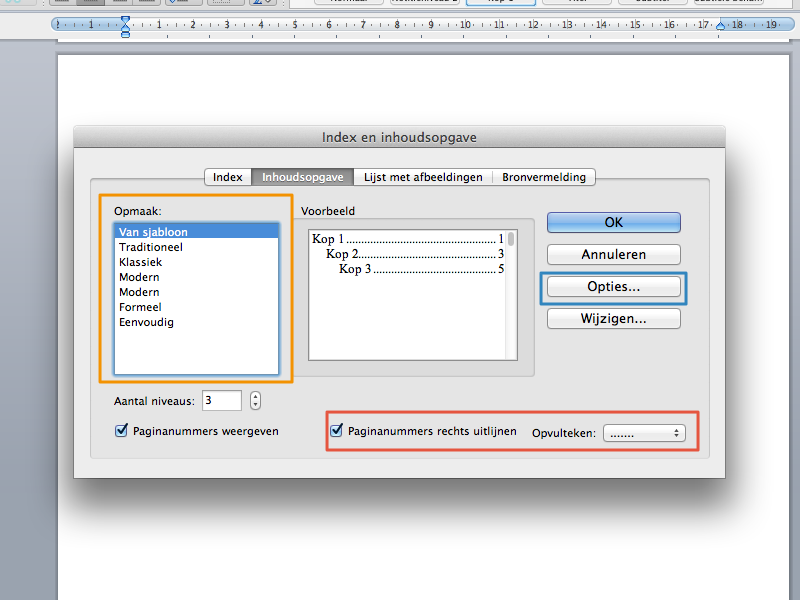800x600 pixels.
Task: Click Kop 3 line in preview
Action: [421, 269]
